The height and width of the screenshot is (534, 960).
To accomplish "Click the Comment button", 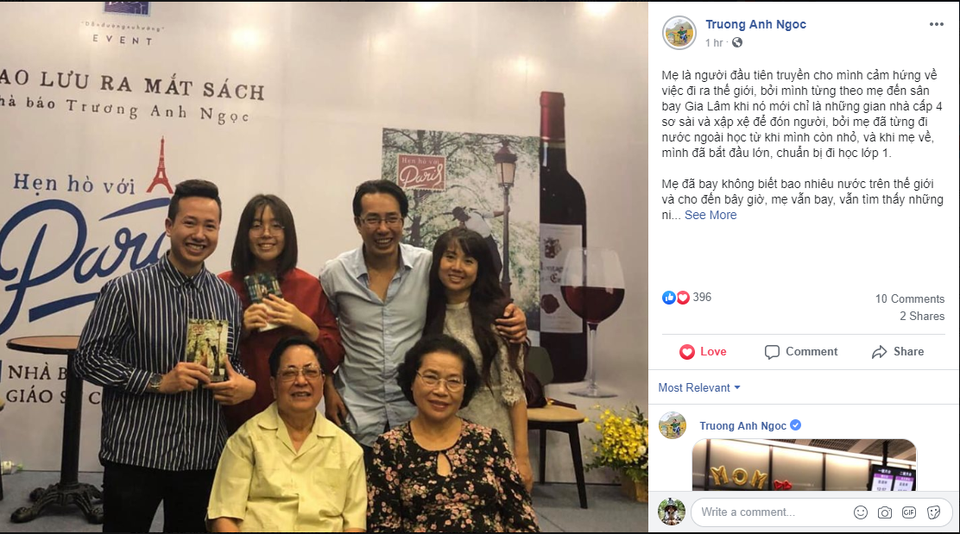I will pos(801,352).
